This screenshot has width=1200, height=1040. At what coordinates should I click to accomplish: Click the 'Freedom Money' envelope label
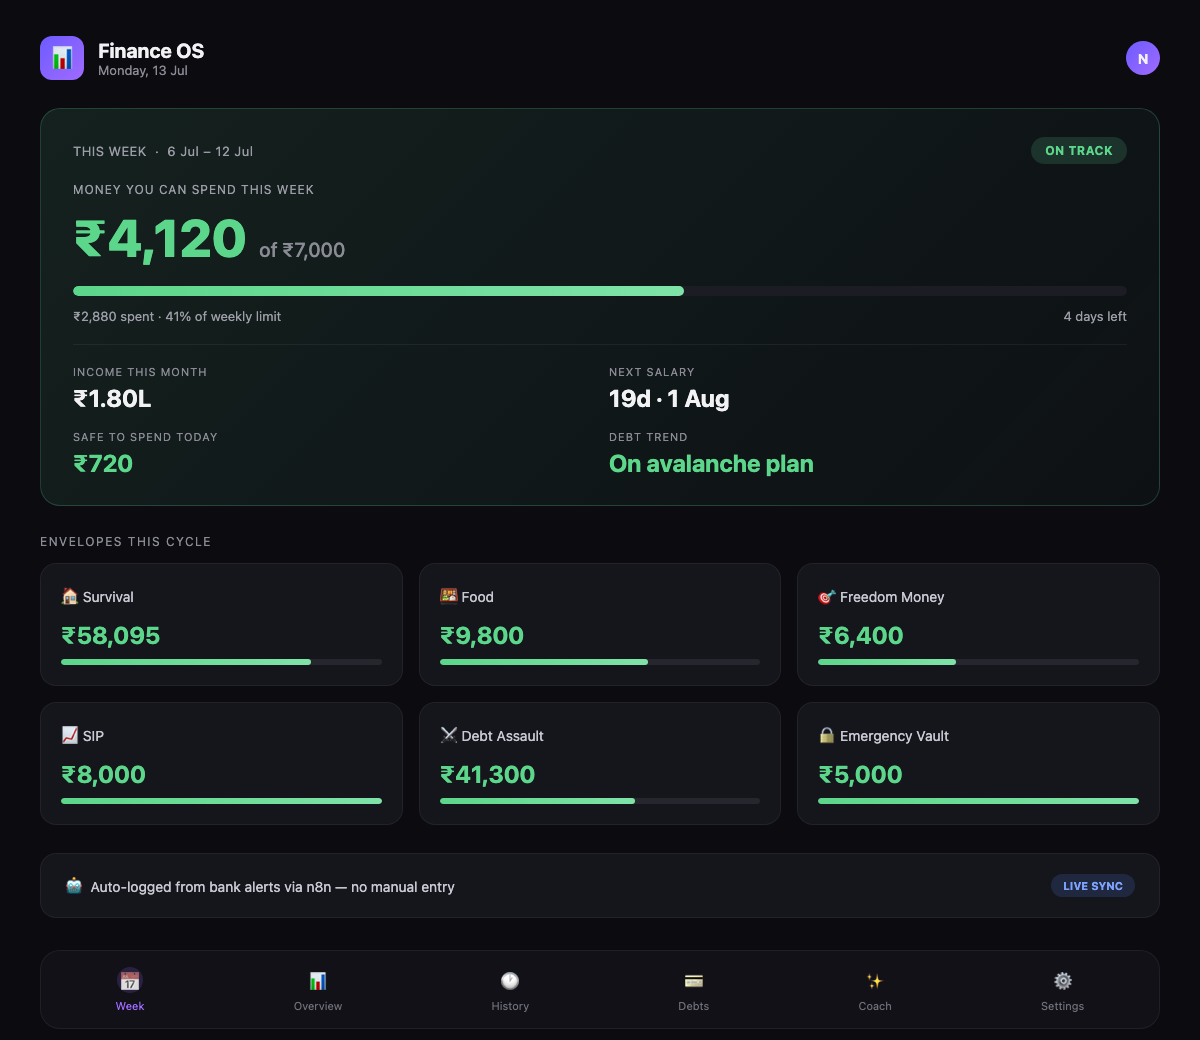coord(892,597)
